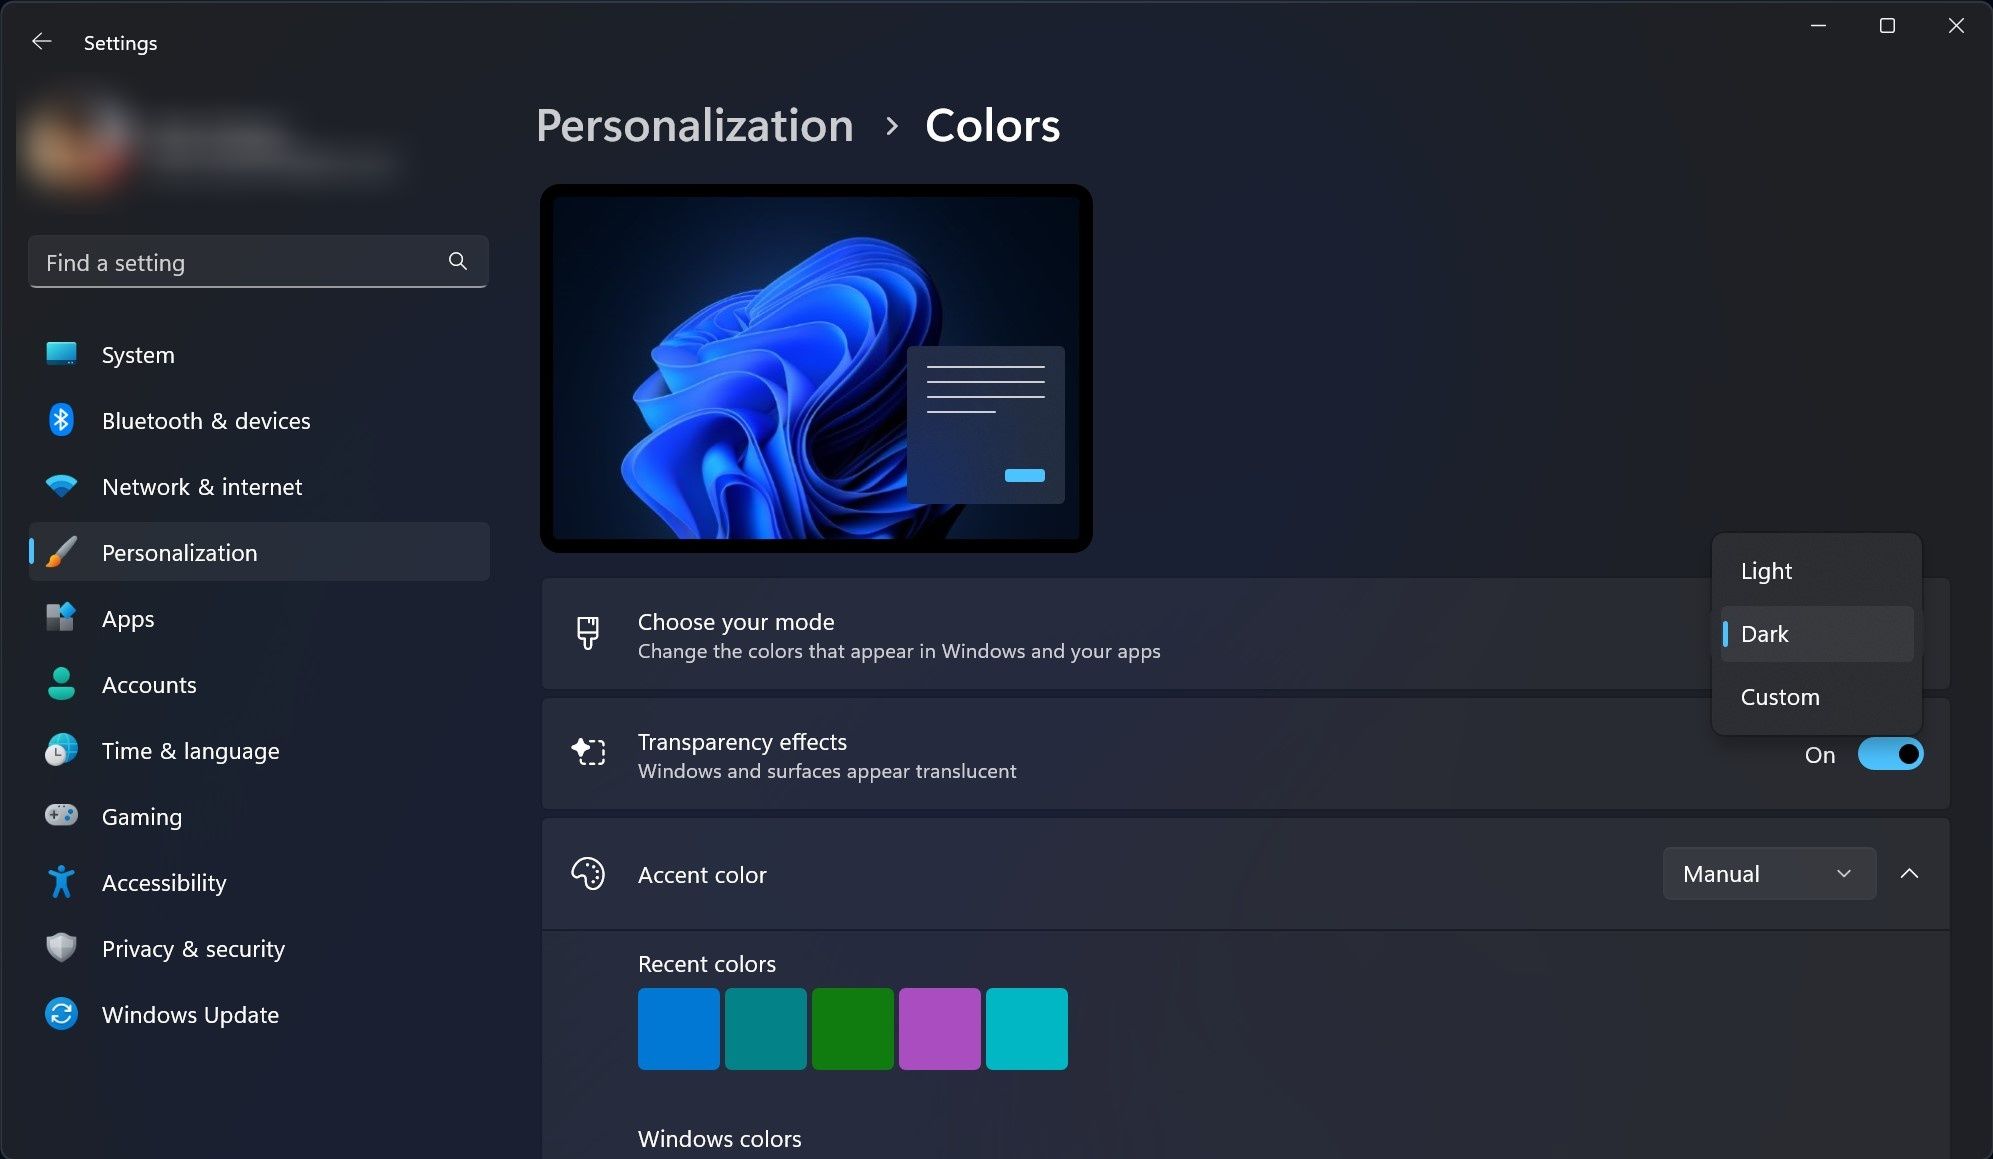This screenshot has height=1159, width=1993.
Task: Click the Network & internet icon
Action: [62, 486]
